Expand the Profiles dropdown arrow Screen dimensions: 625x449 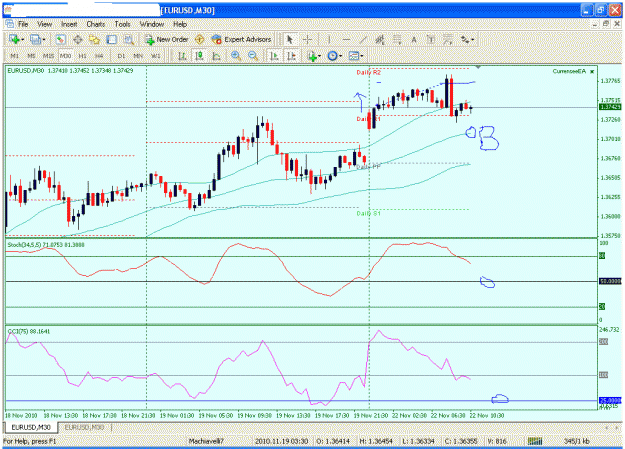tap(44, 40)
